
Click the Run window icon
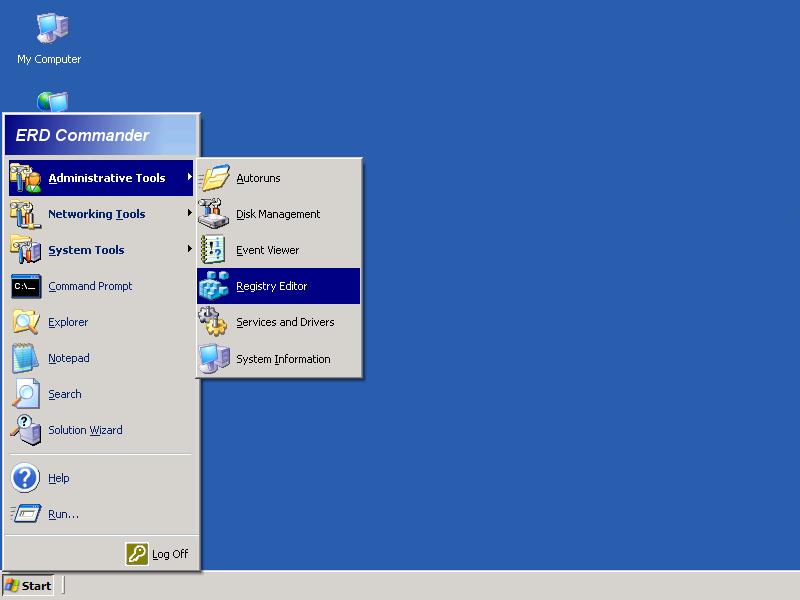tap(26, 513)
